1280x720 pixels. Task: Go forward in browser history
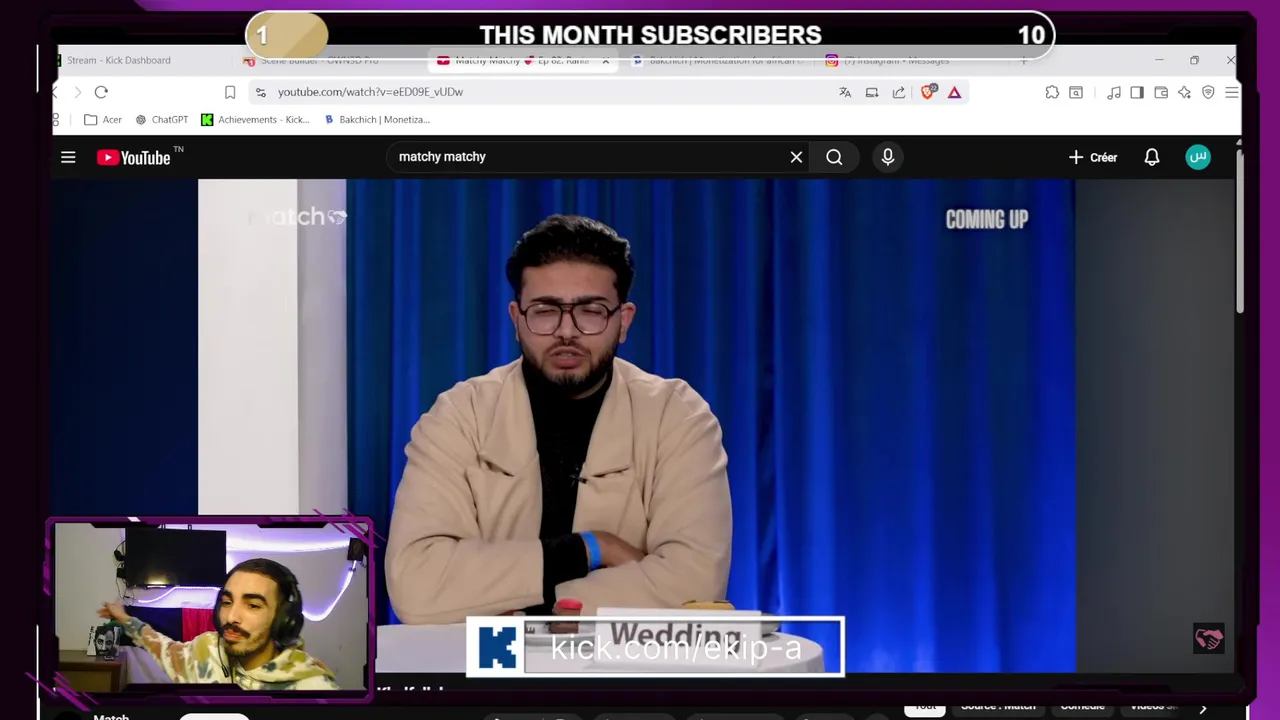tap(78, 92)
